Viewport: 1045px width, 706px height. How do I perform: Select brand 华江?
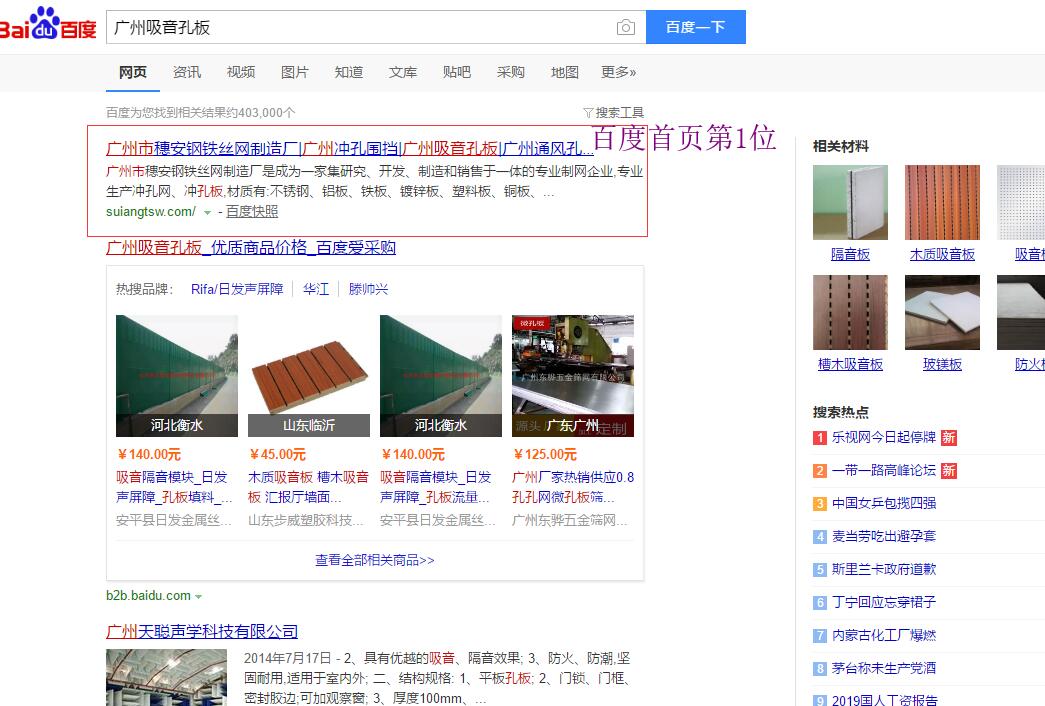tap(316, 289)
